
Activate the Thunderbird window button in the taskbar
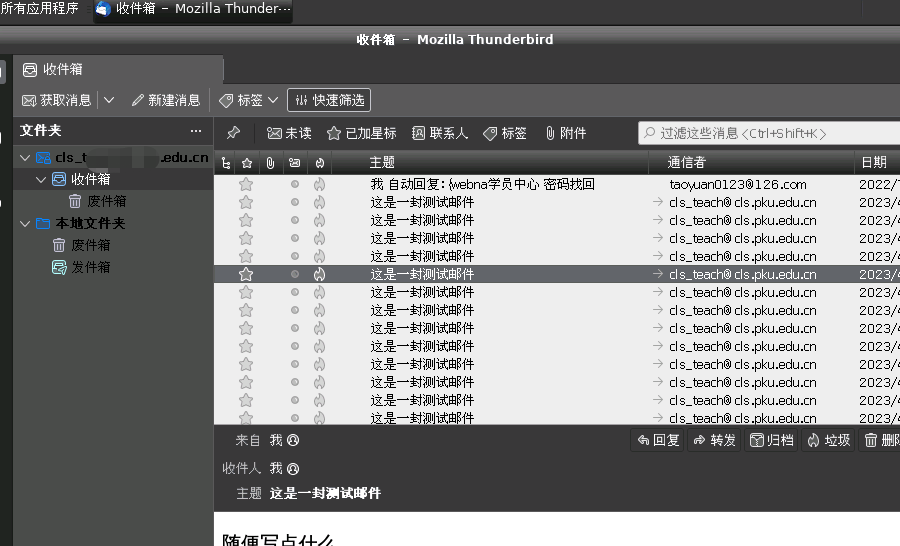193,10
